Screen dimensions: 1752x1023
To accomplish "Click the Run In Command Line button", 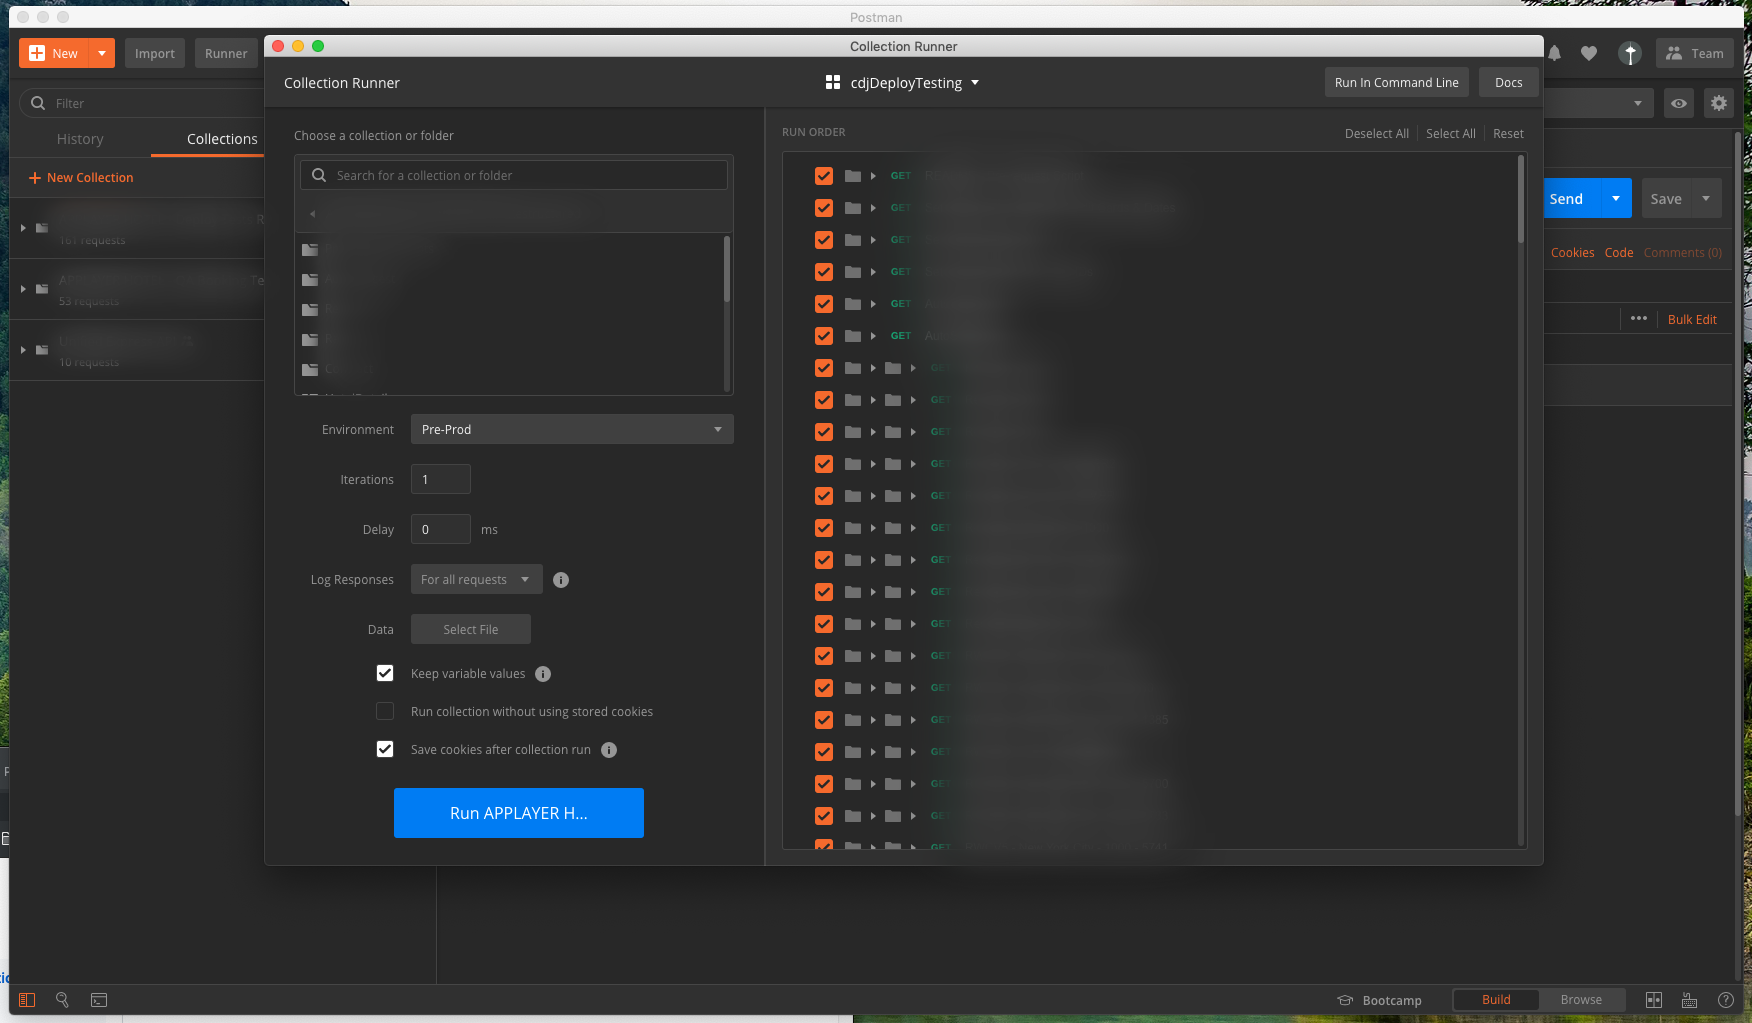I will pos(1396,82).
